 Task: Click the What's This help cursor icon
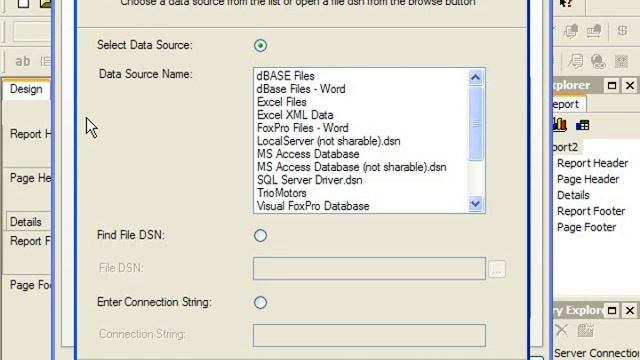[x=565, y=3]
